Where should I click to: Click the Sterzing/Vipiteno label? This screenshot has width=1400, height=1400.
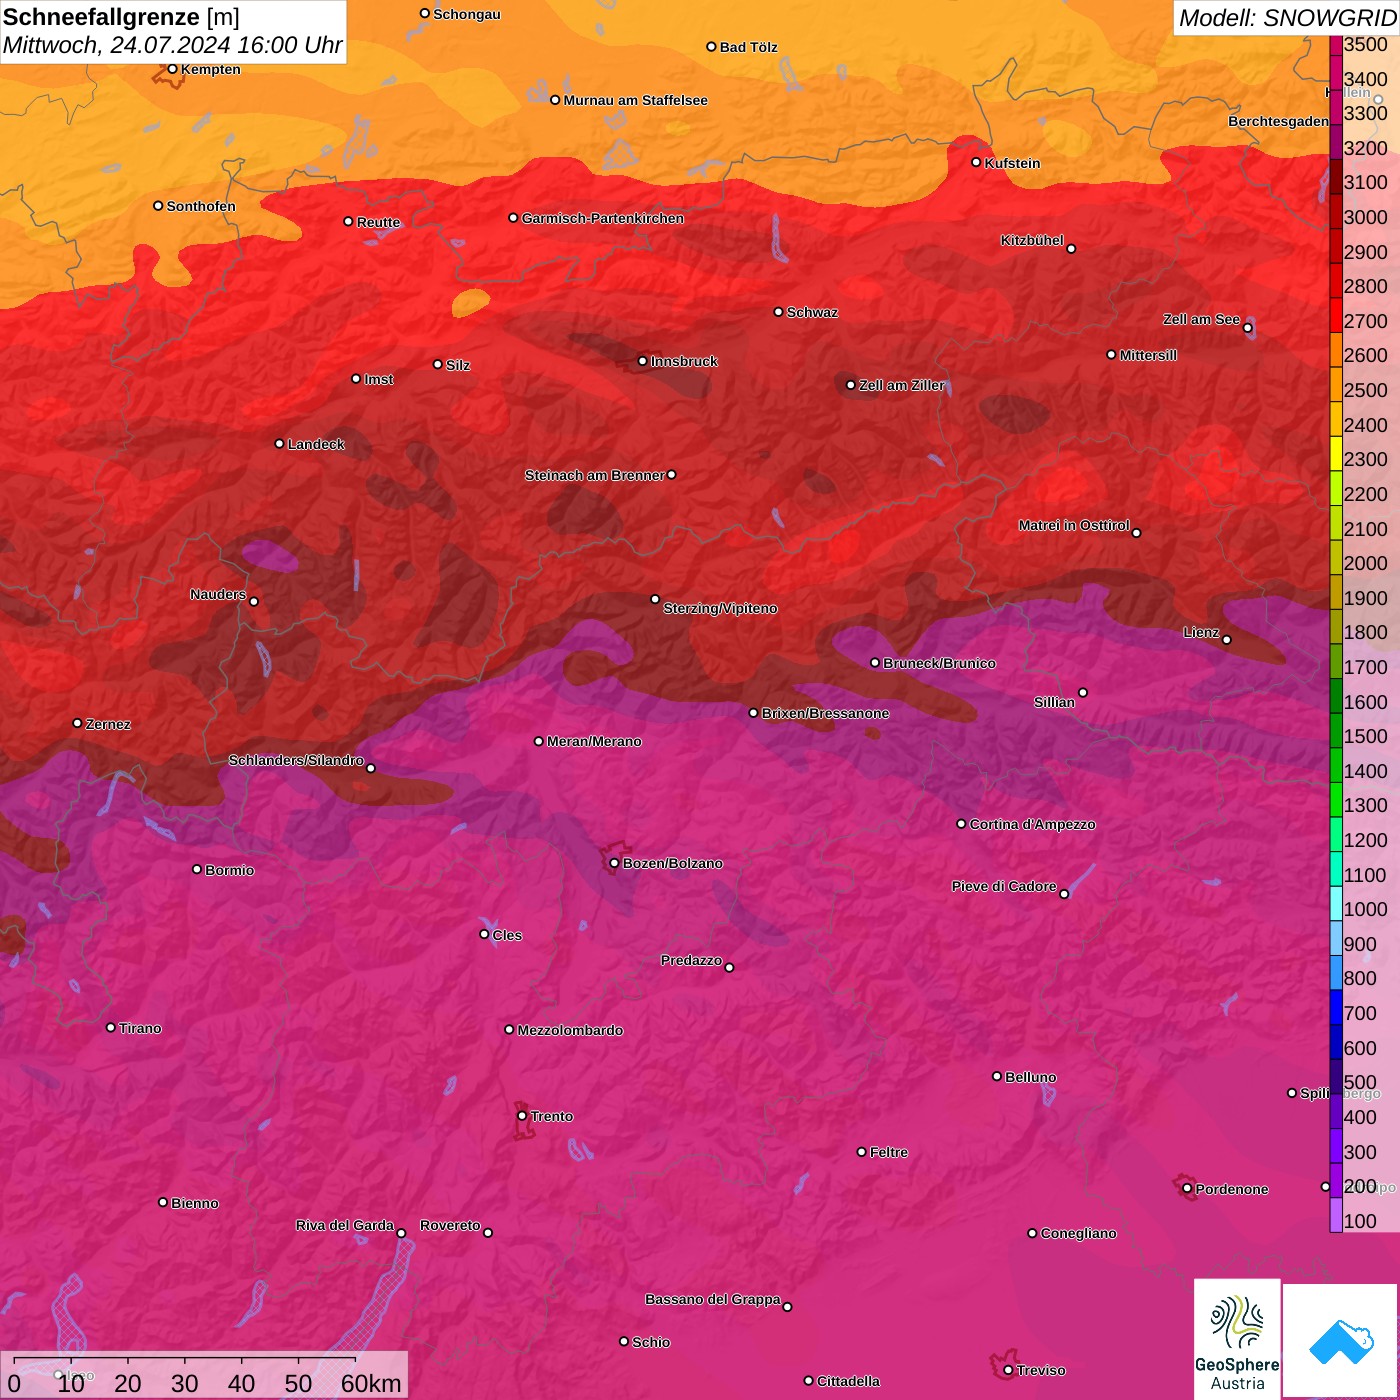click(x=720, y=608)
